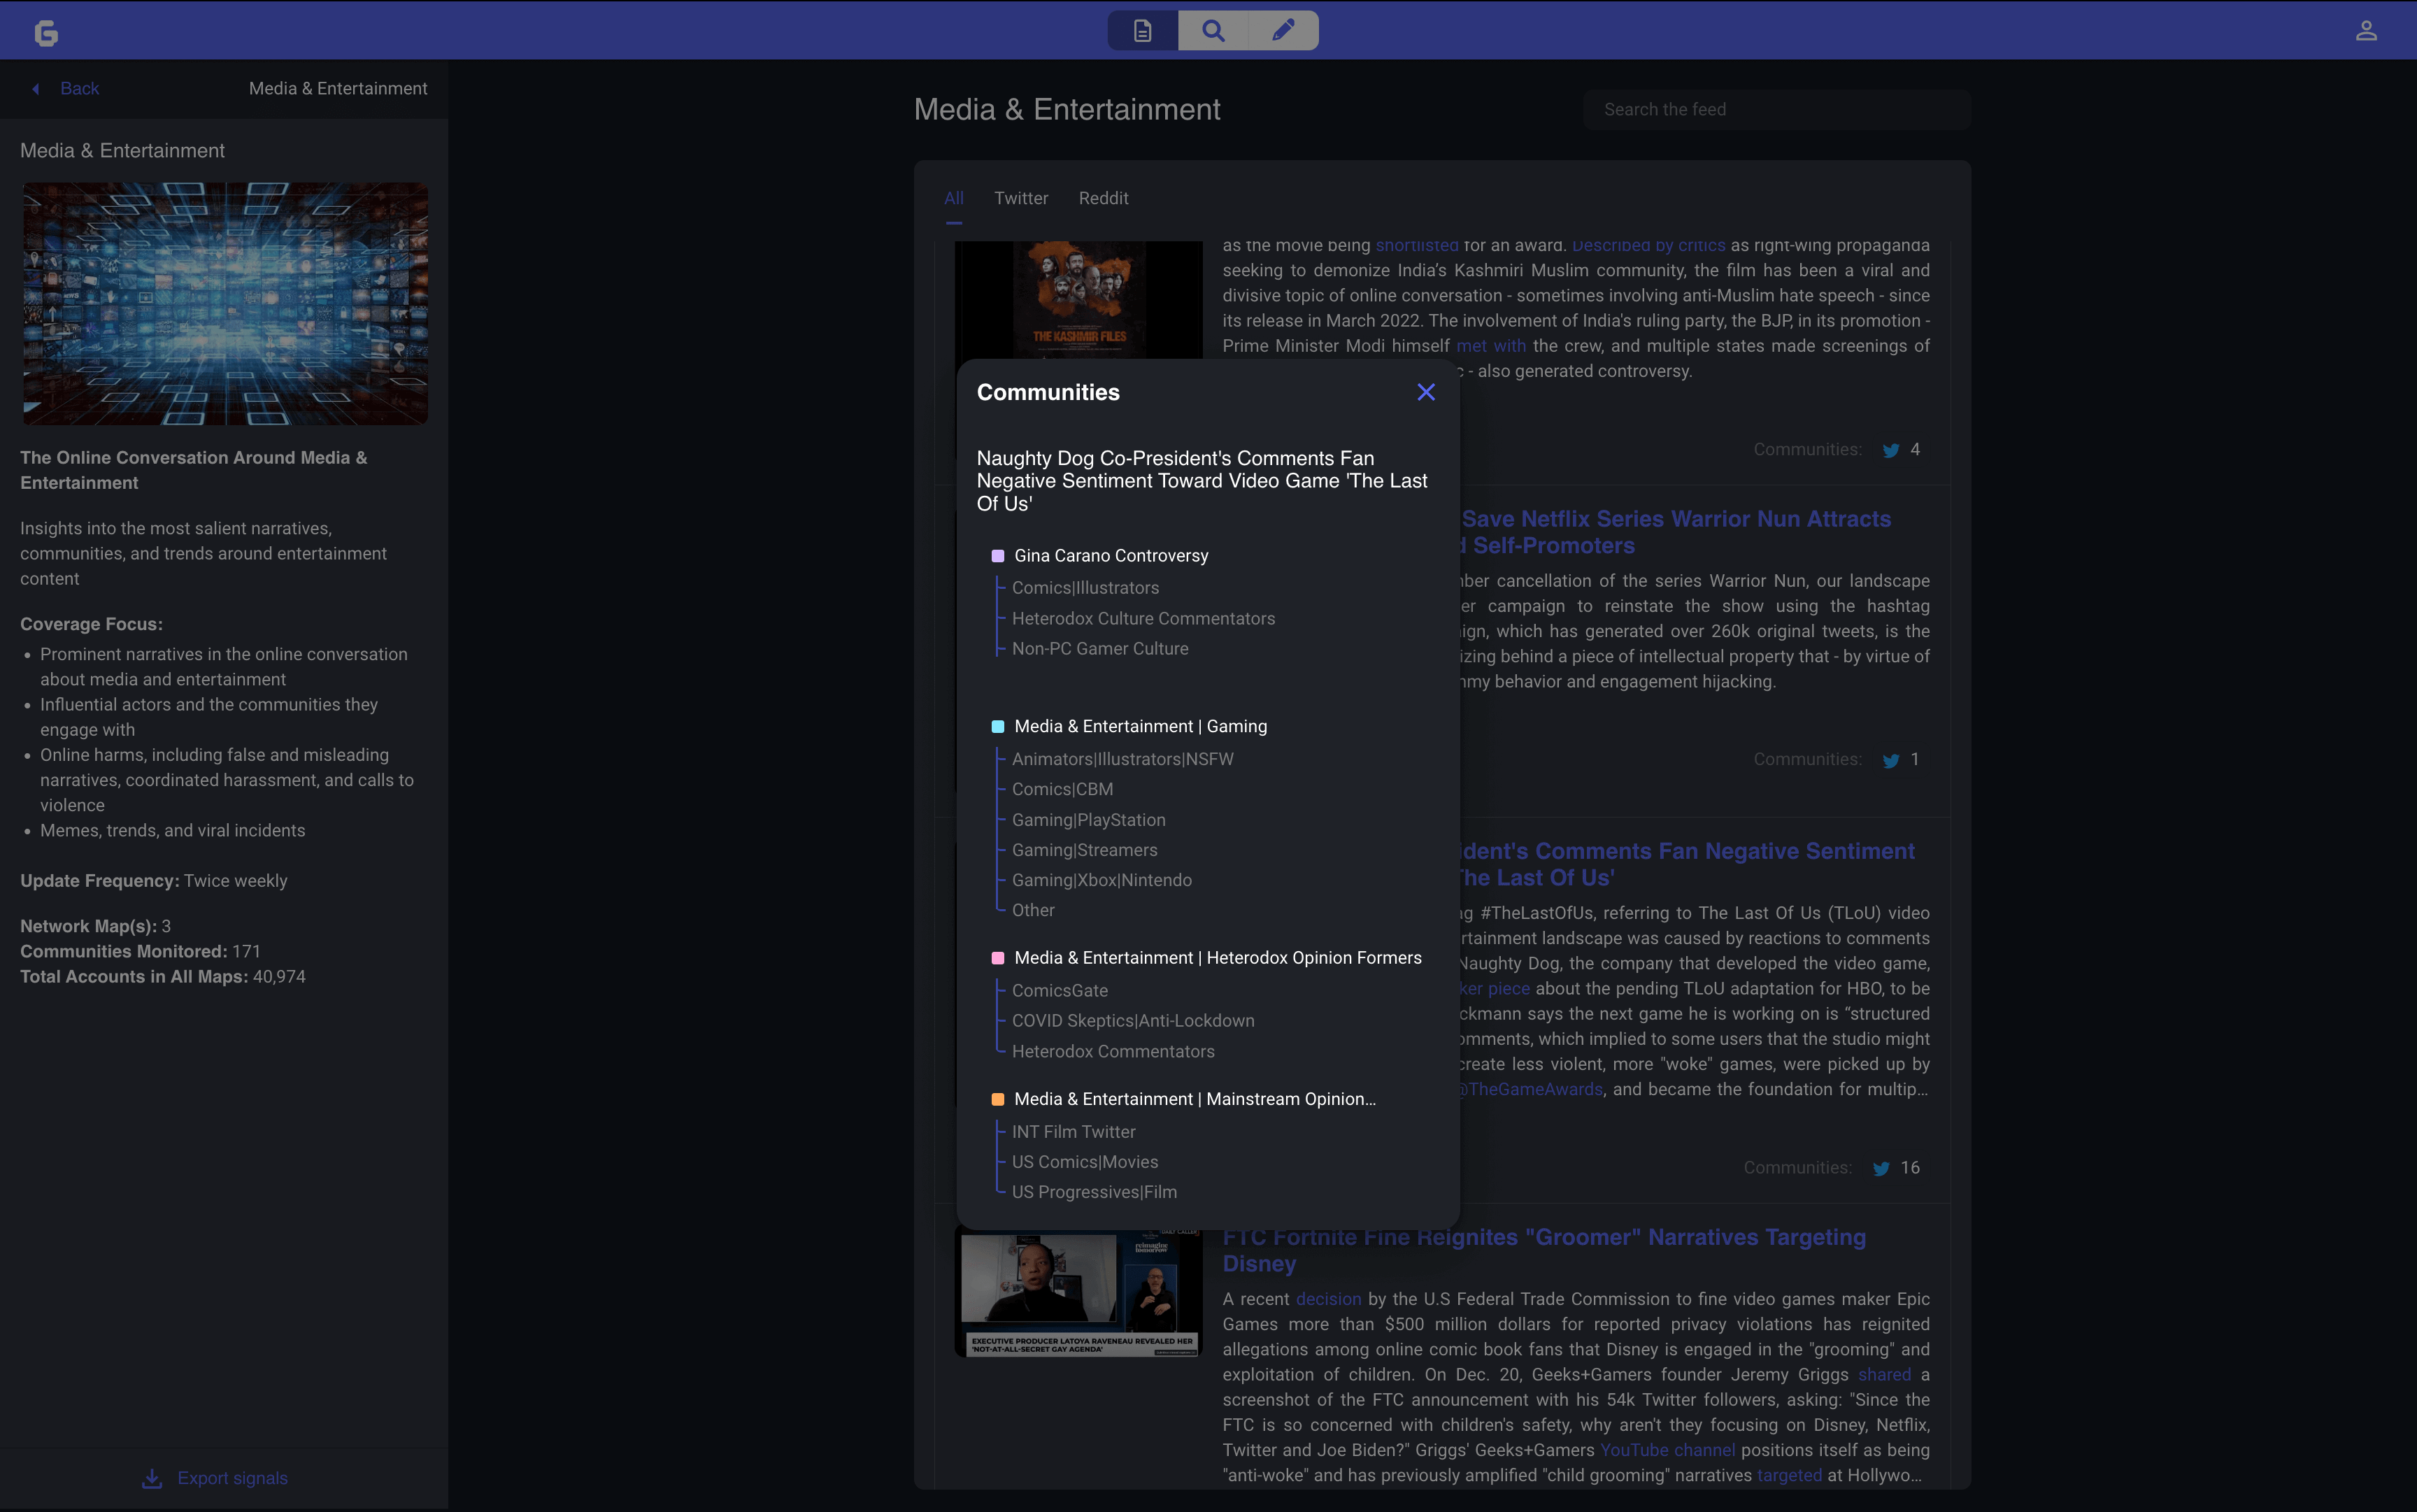The image size is (2417, 1512).
Task: Select Media & Entertainment | Mainstream Opinion group
Action: point(1195,1099)
